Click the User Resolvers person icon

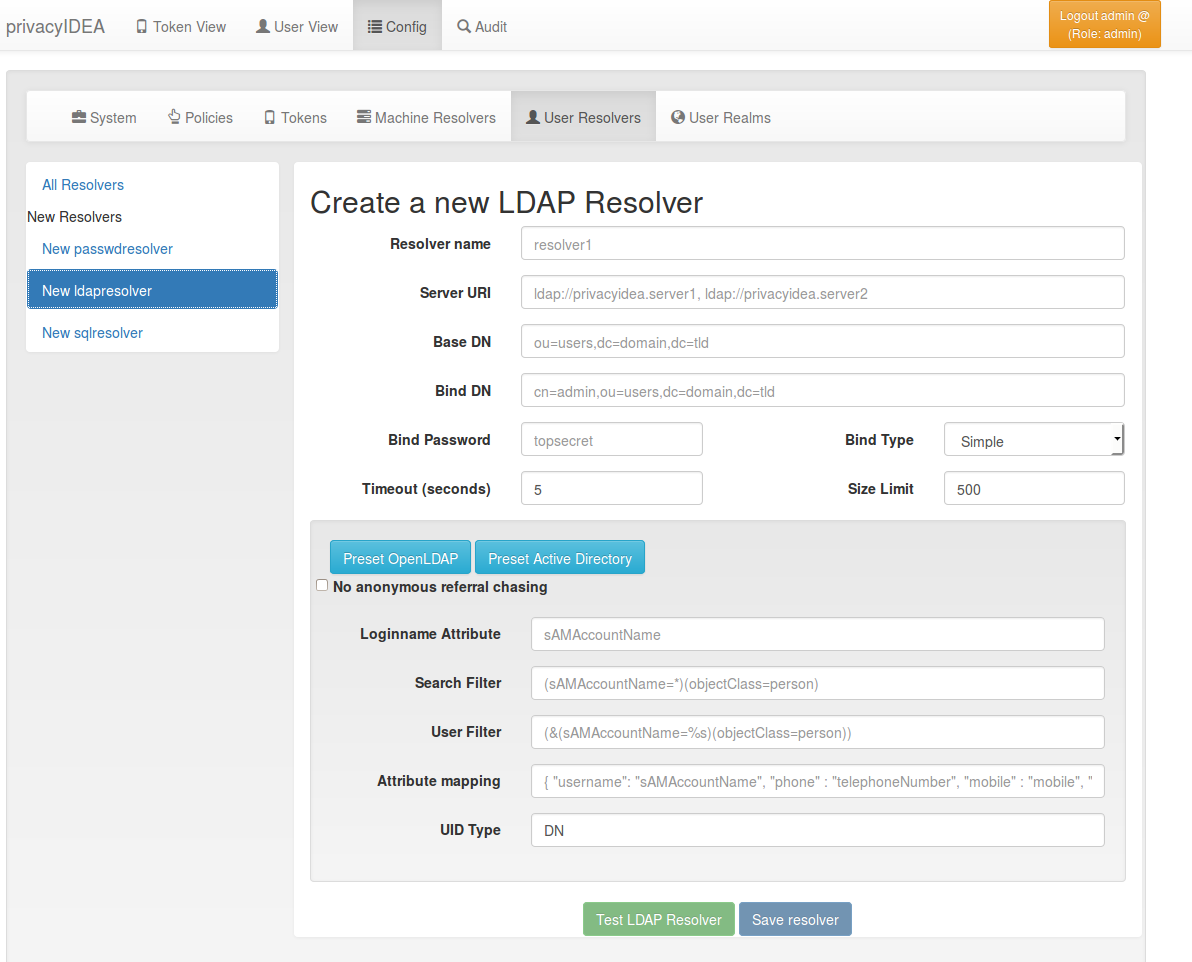click(x=533, y=117)
